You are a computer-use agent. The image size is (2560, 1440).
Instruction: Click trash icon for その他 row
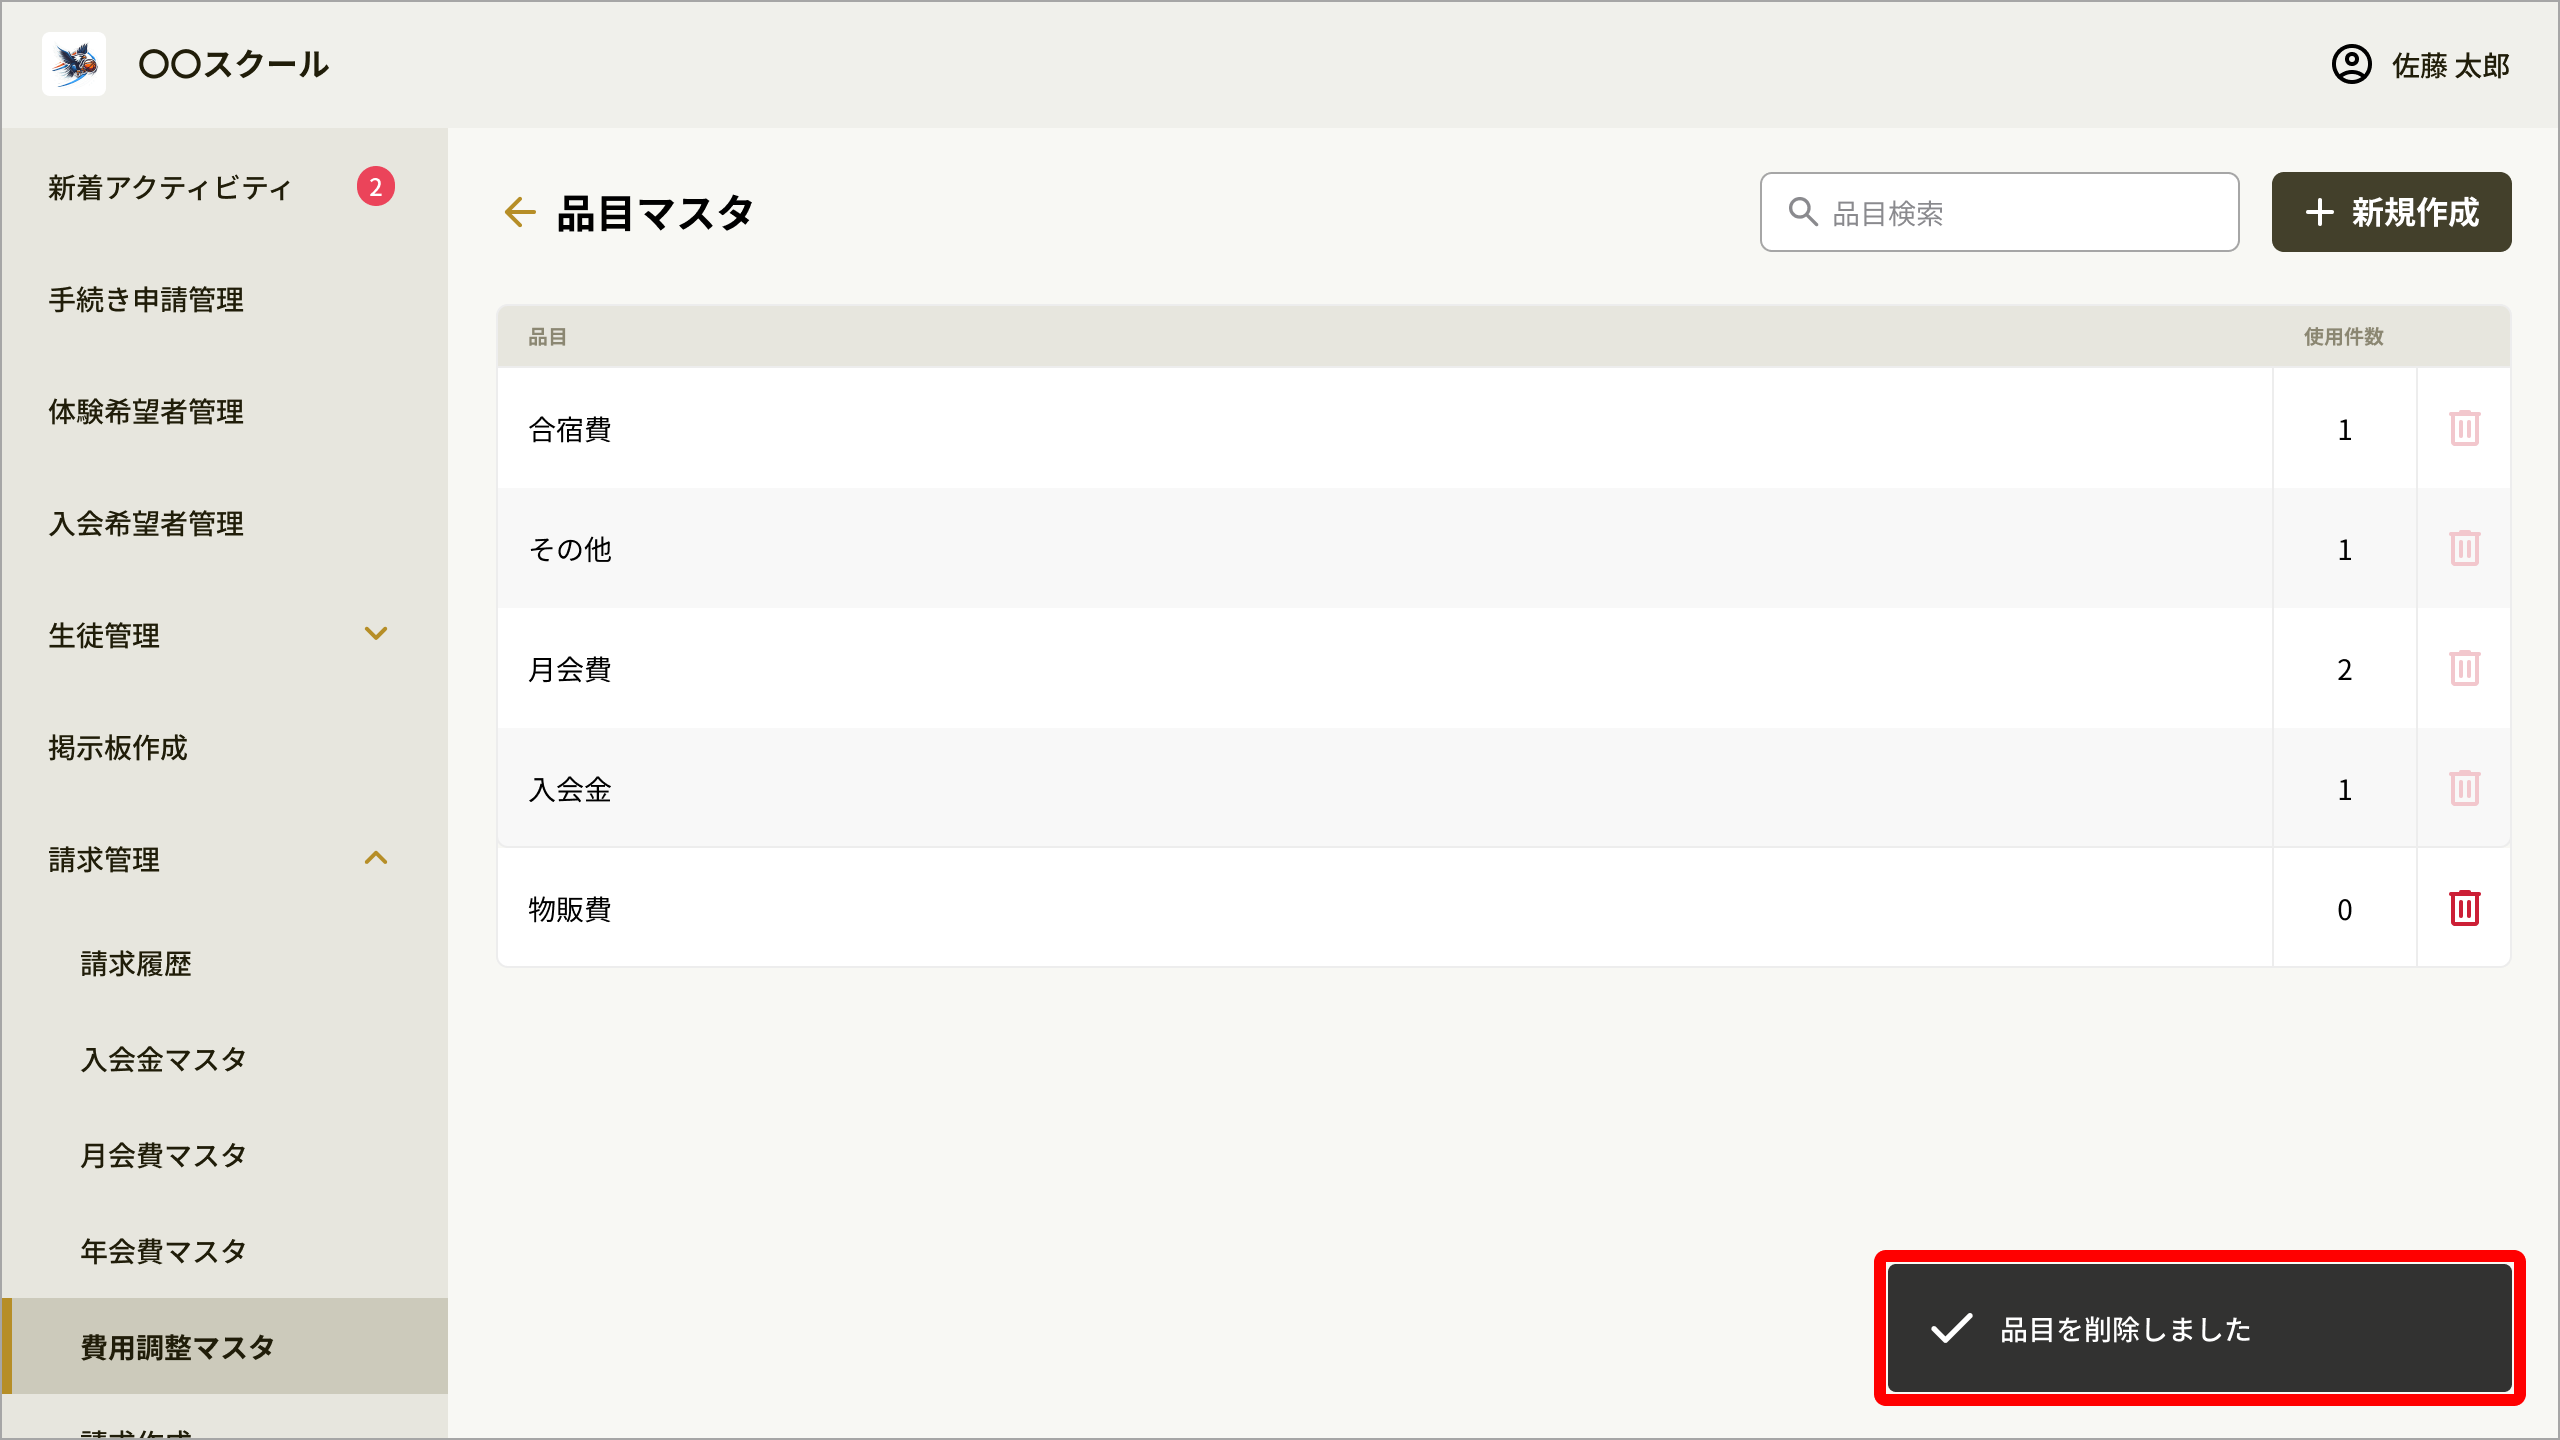coord(2464,549)
